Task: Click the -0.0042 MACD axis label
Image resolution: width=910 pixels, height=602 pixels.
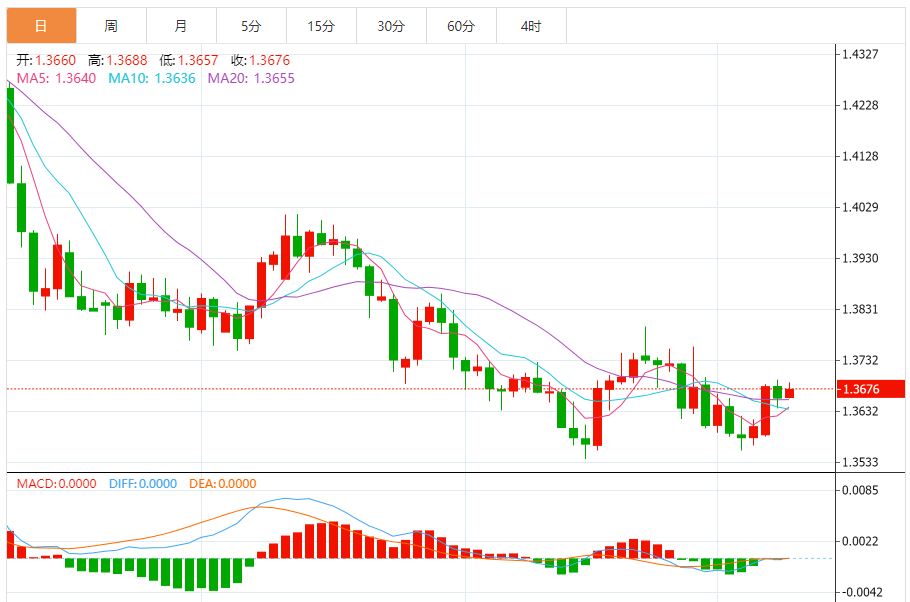Action: click(861, 592)
